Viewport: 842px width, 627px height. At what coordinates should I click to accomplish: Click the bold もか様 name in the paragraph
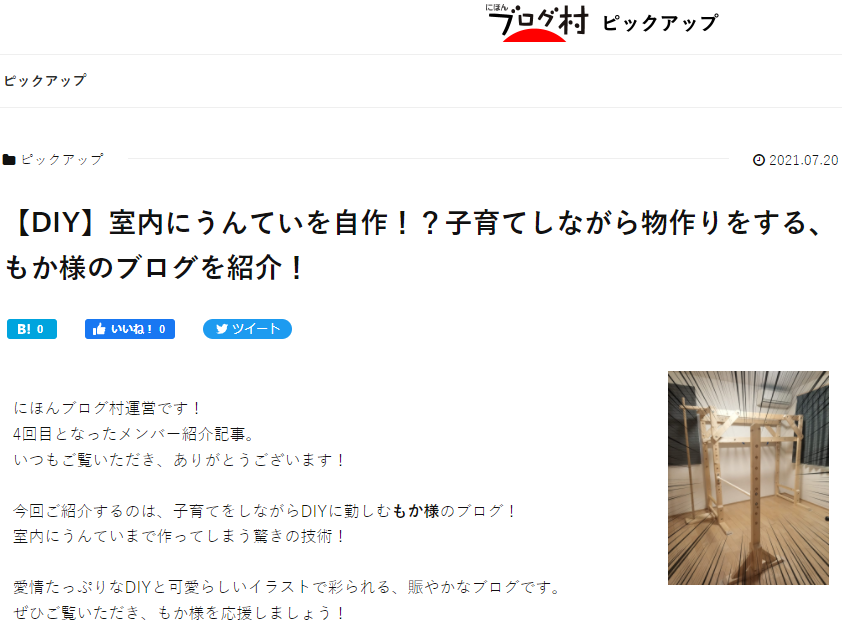pyautogui.click(x=416, y=511)
